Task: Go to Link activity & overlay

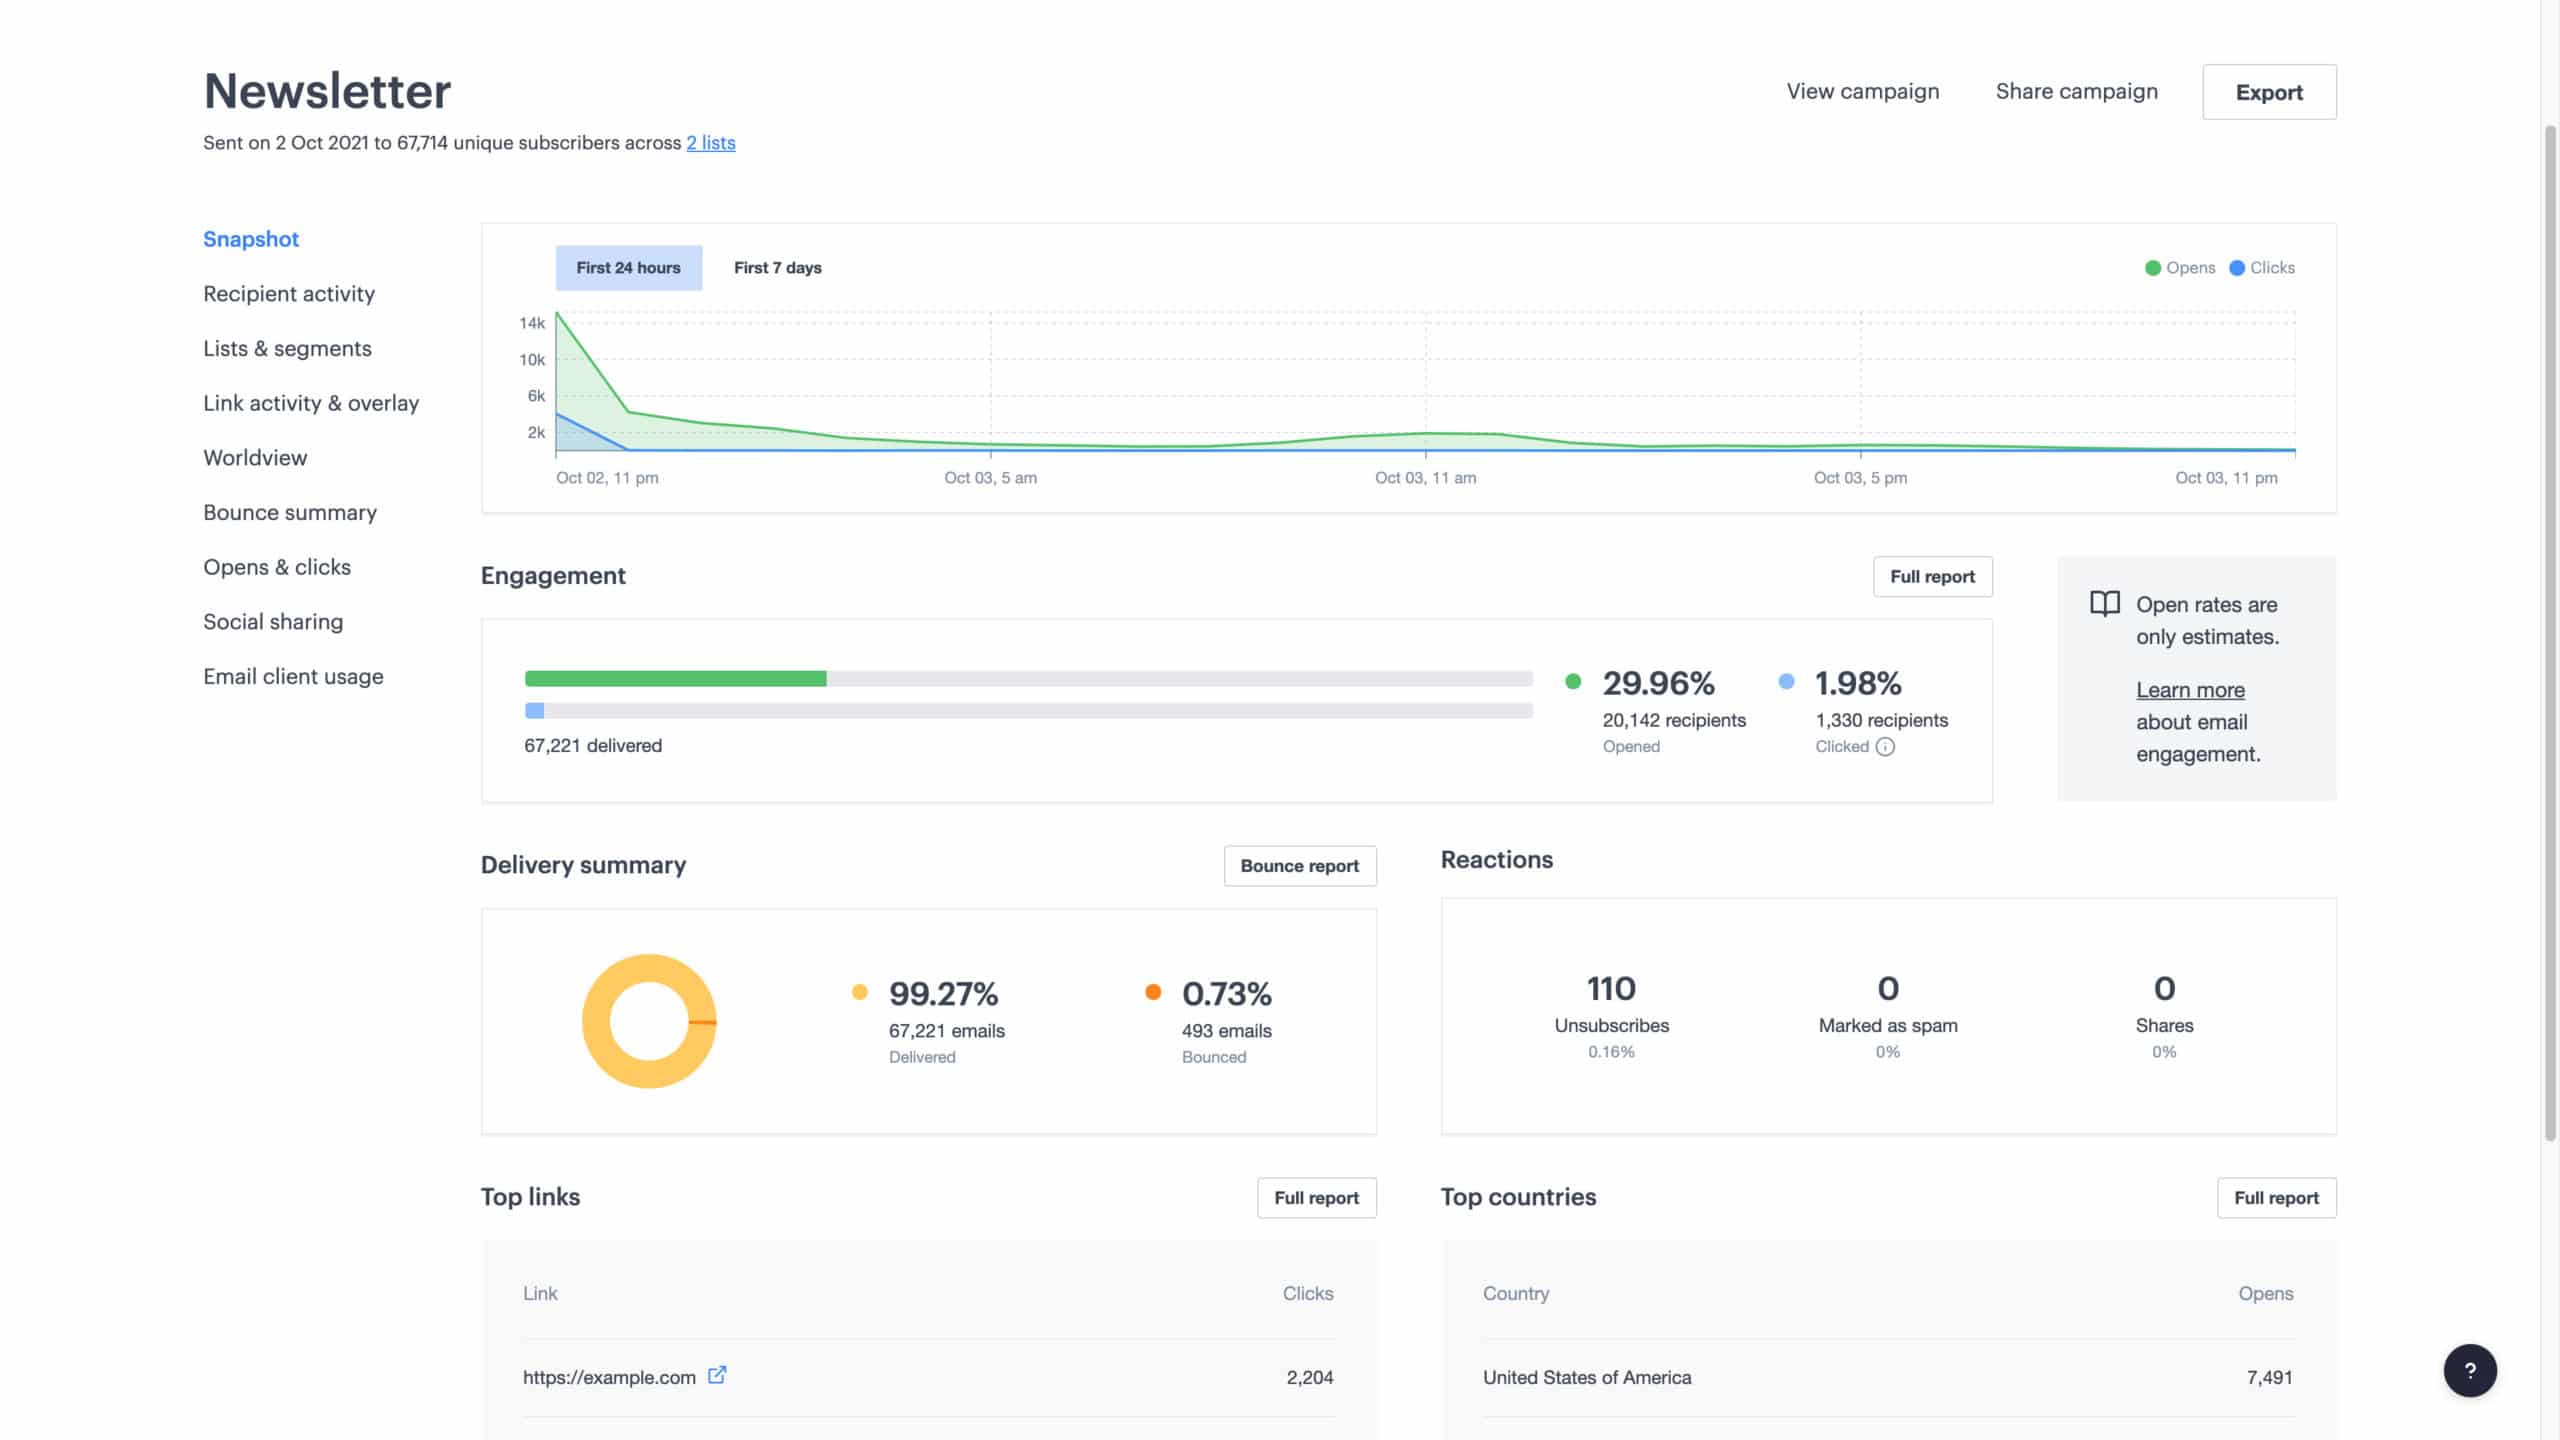Action: click(x=311, y=403)
